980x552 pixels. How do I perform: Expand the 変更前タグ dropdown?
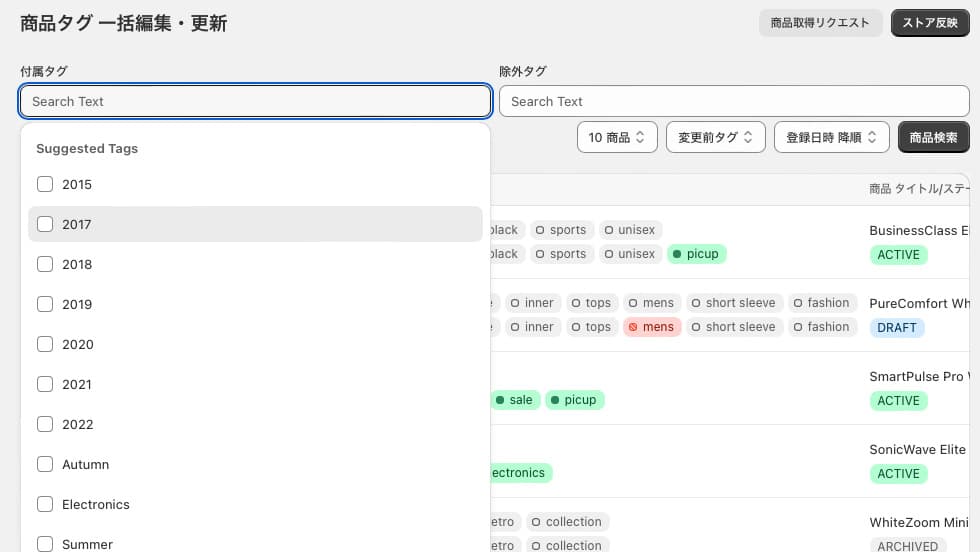[x=715, y=137]
